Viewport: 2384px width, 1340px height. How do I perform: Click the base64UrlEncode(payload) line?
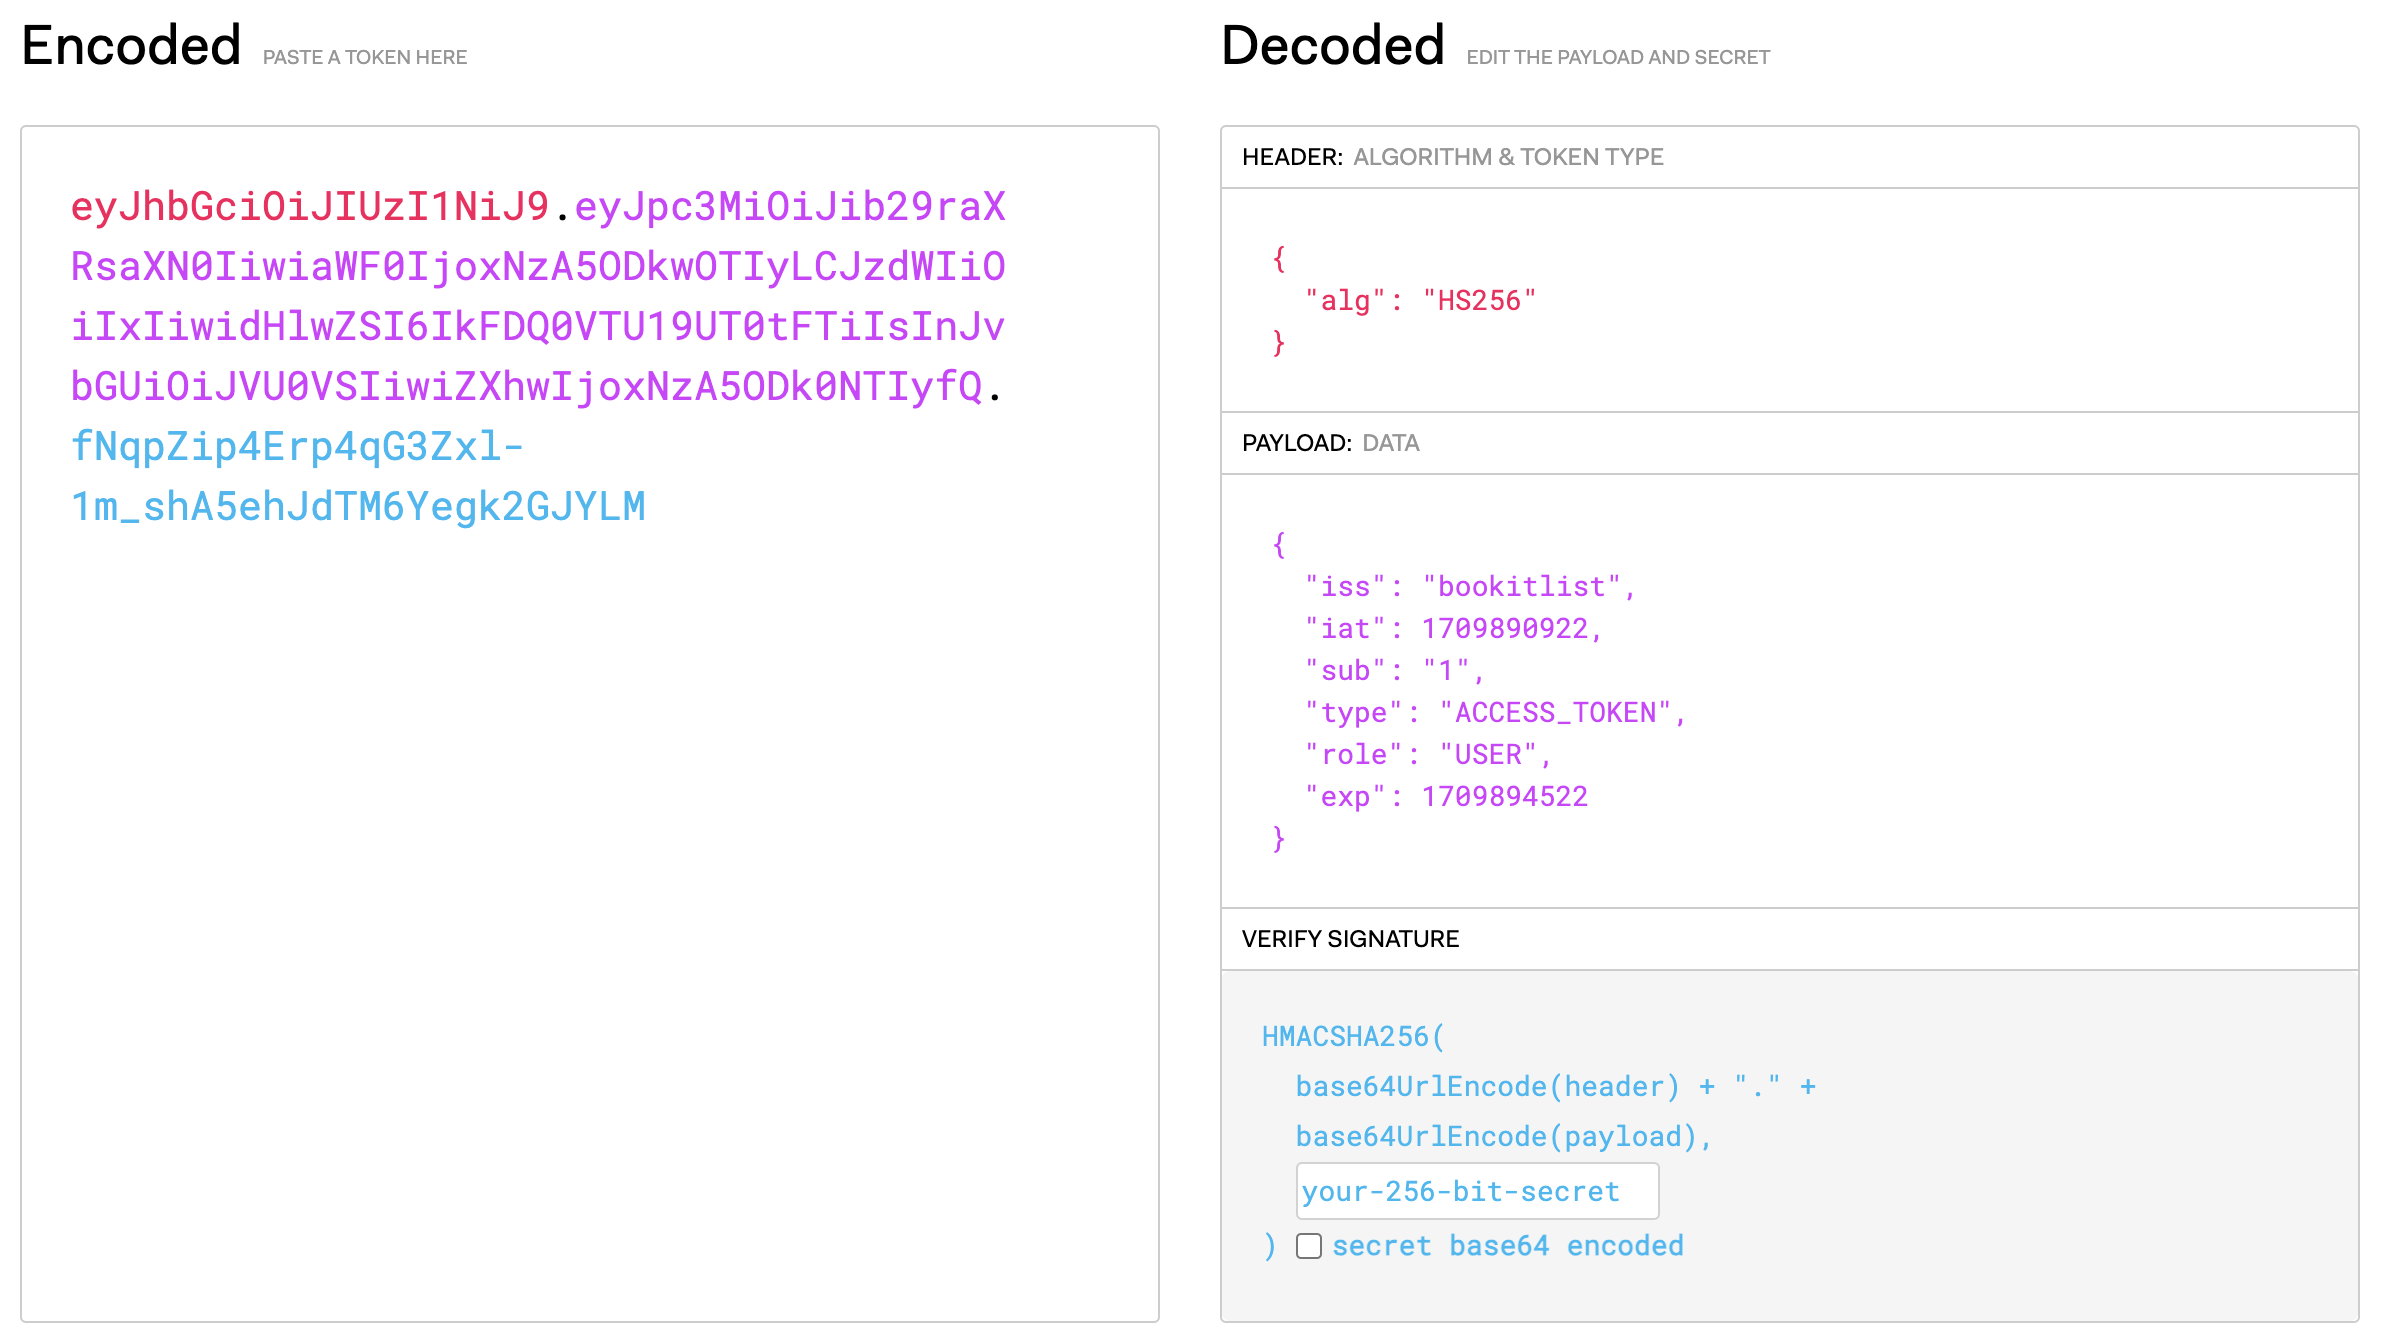[x=1503, y=1137]
